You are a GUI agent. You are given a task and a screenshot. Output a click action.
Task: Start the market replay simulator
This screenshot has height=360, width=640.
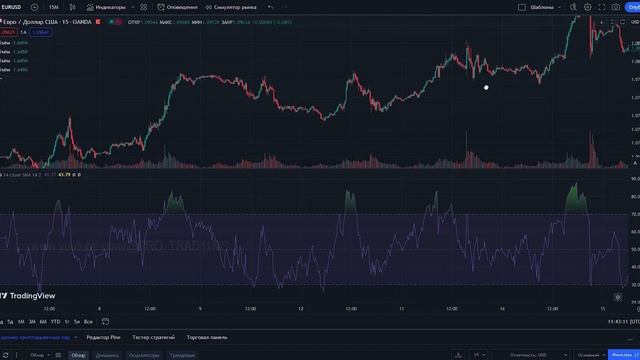231,7
